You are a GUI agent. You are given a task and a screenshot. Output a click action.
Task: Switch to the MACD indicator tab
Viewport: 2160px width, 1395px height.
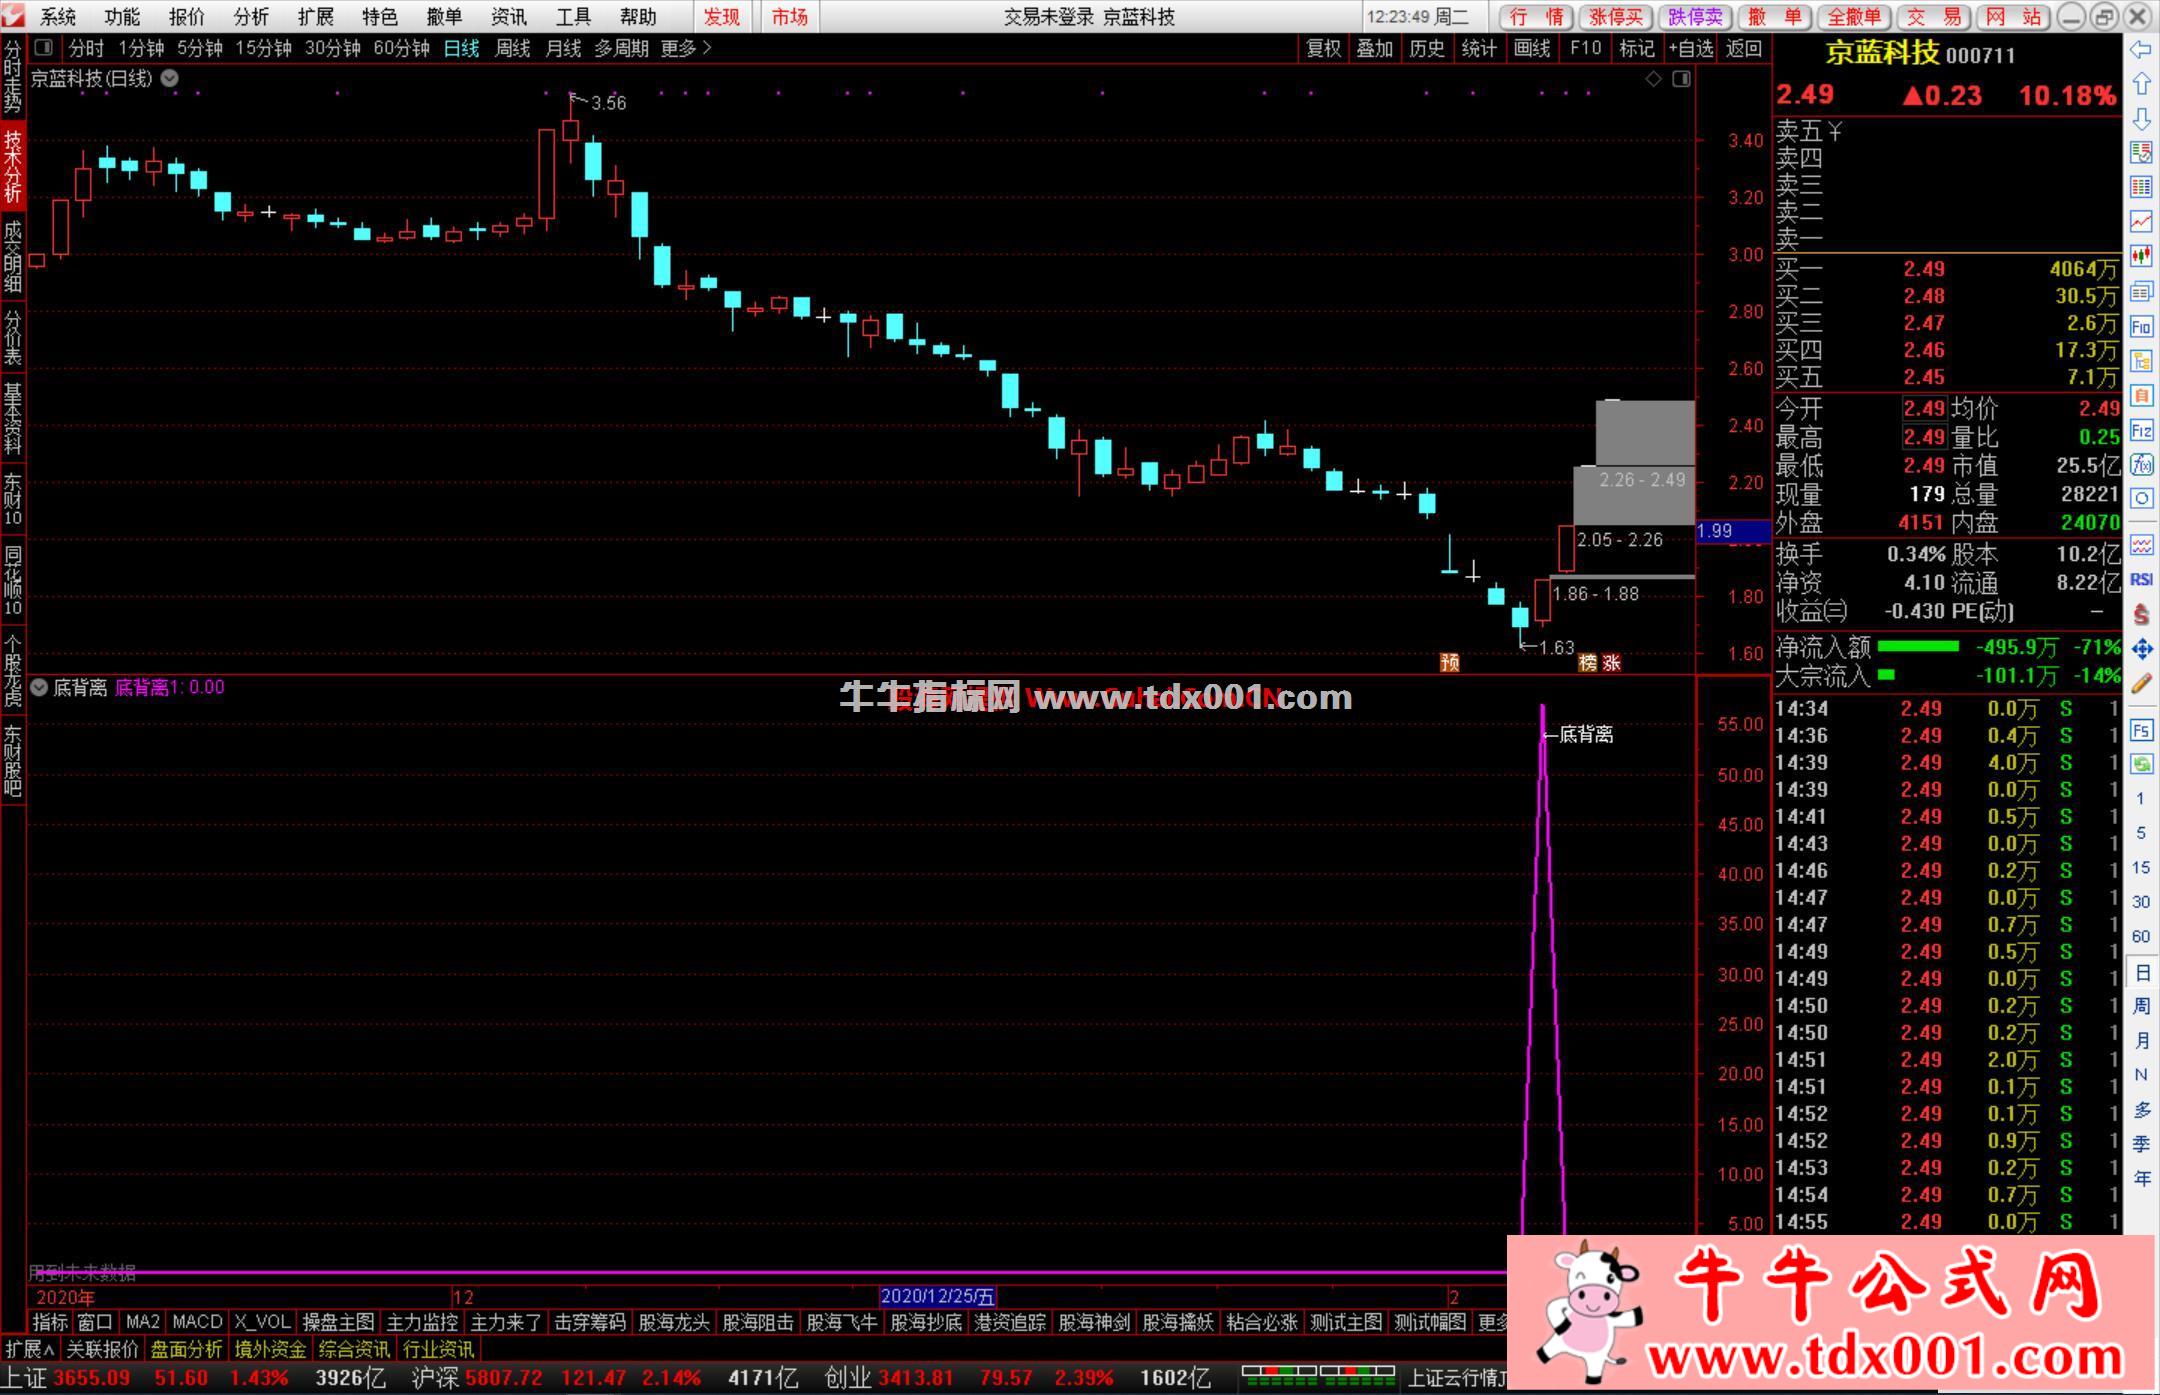click(x=197, y=1322)
